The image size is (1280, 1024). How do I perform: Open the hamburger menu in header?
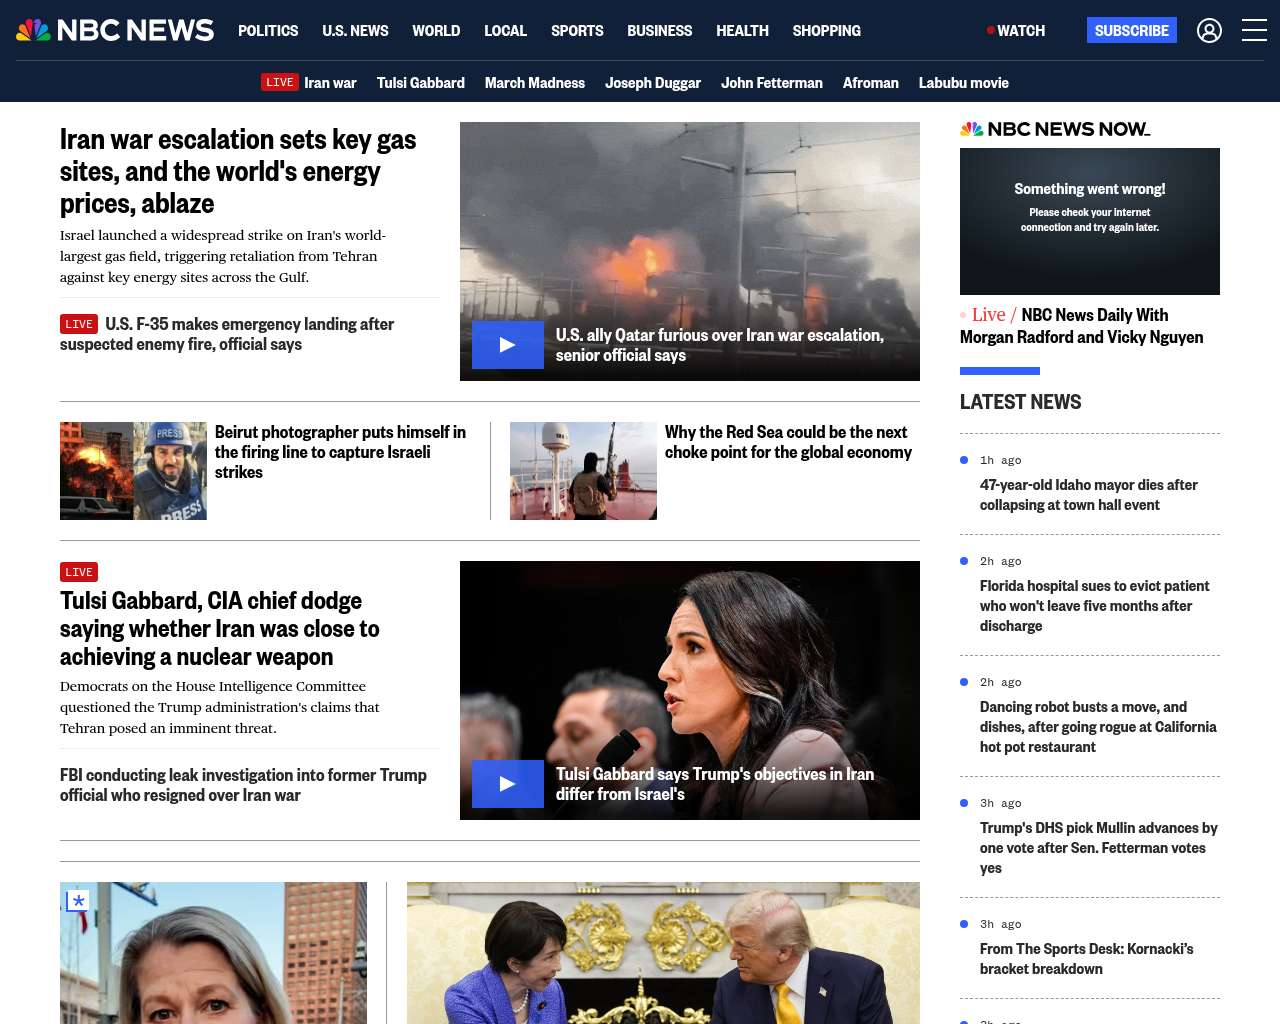[x=1254, y=31]
